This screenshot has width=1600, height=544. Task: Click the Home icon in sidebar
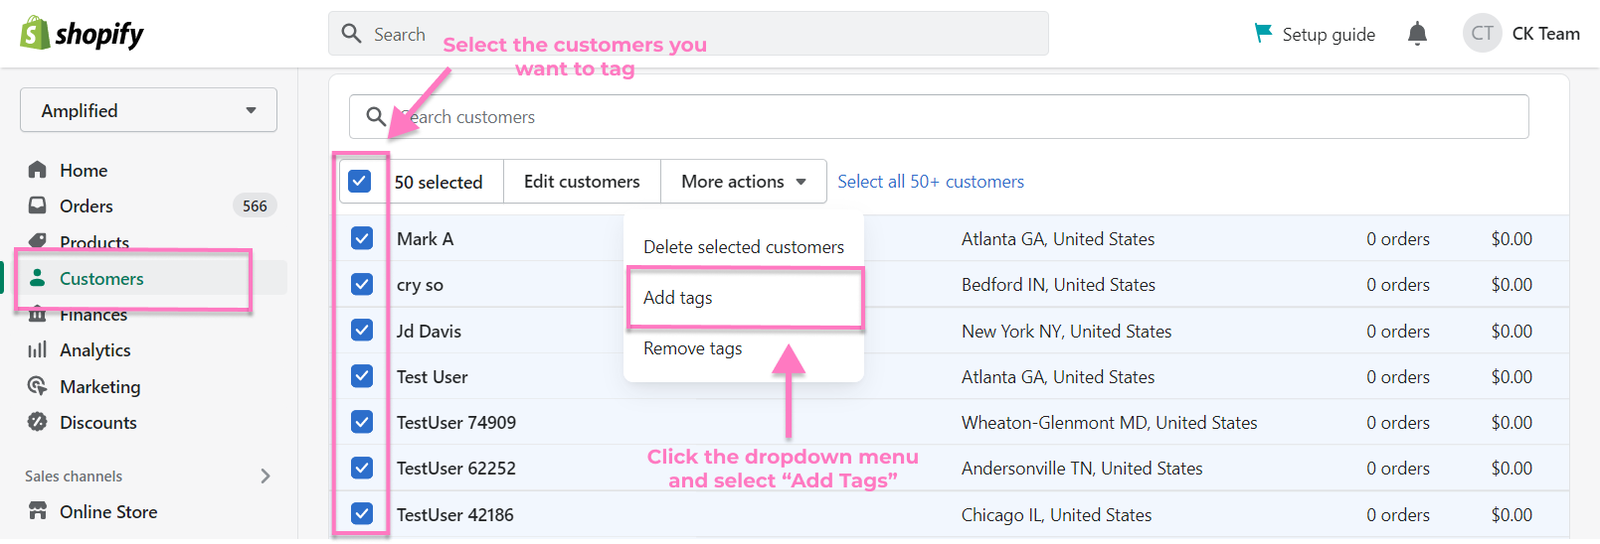[38, 170]
